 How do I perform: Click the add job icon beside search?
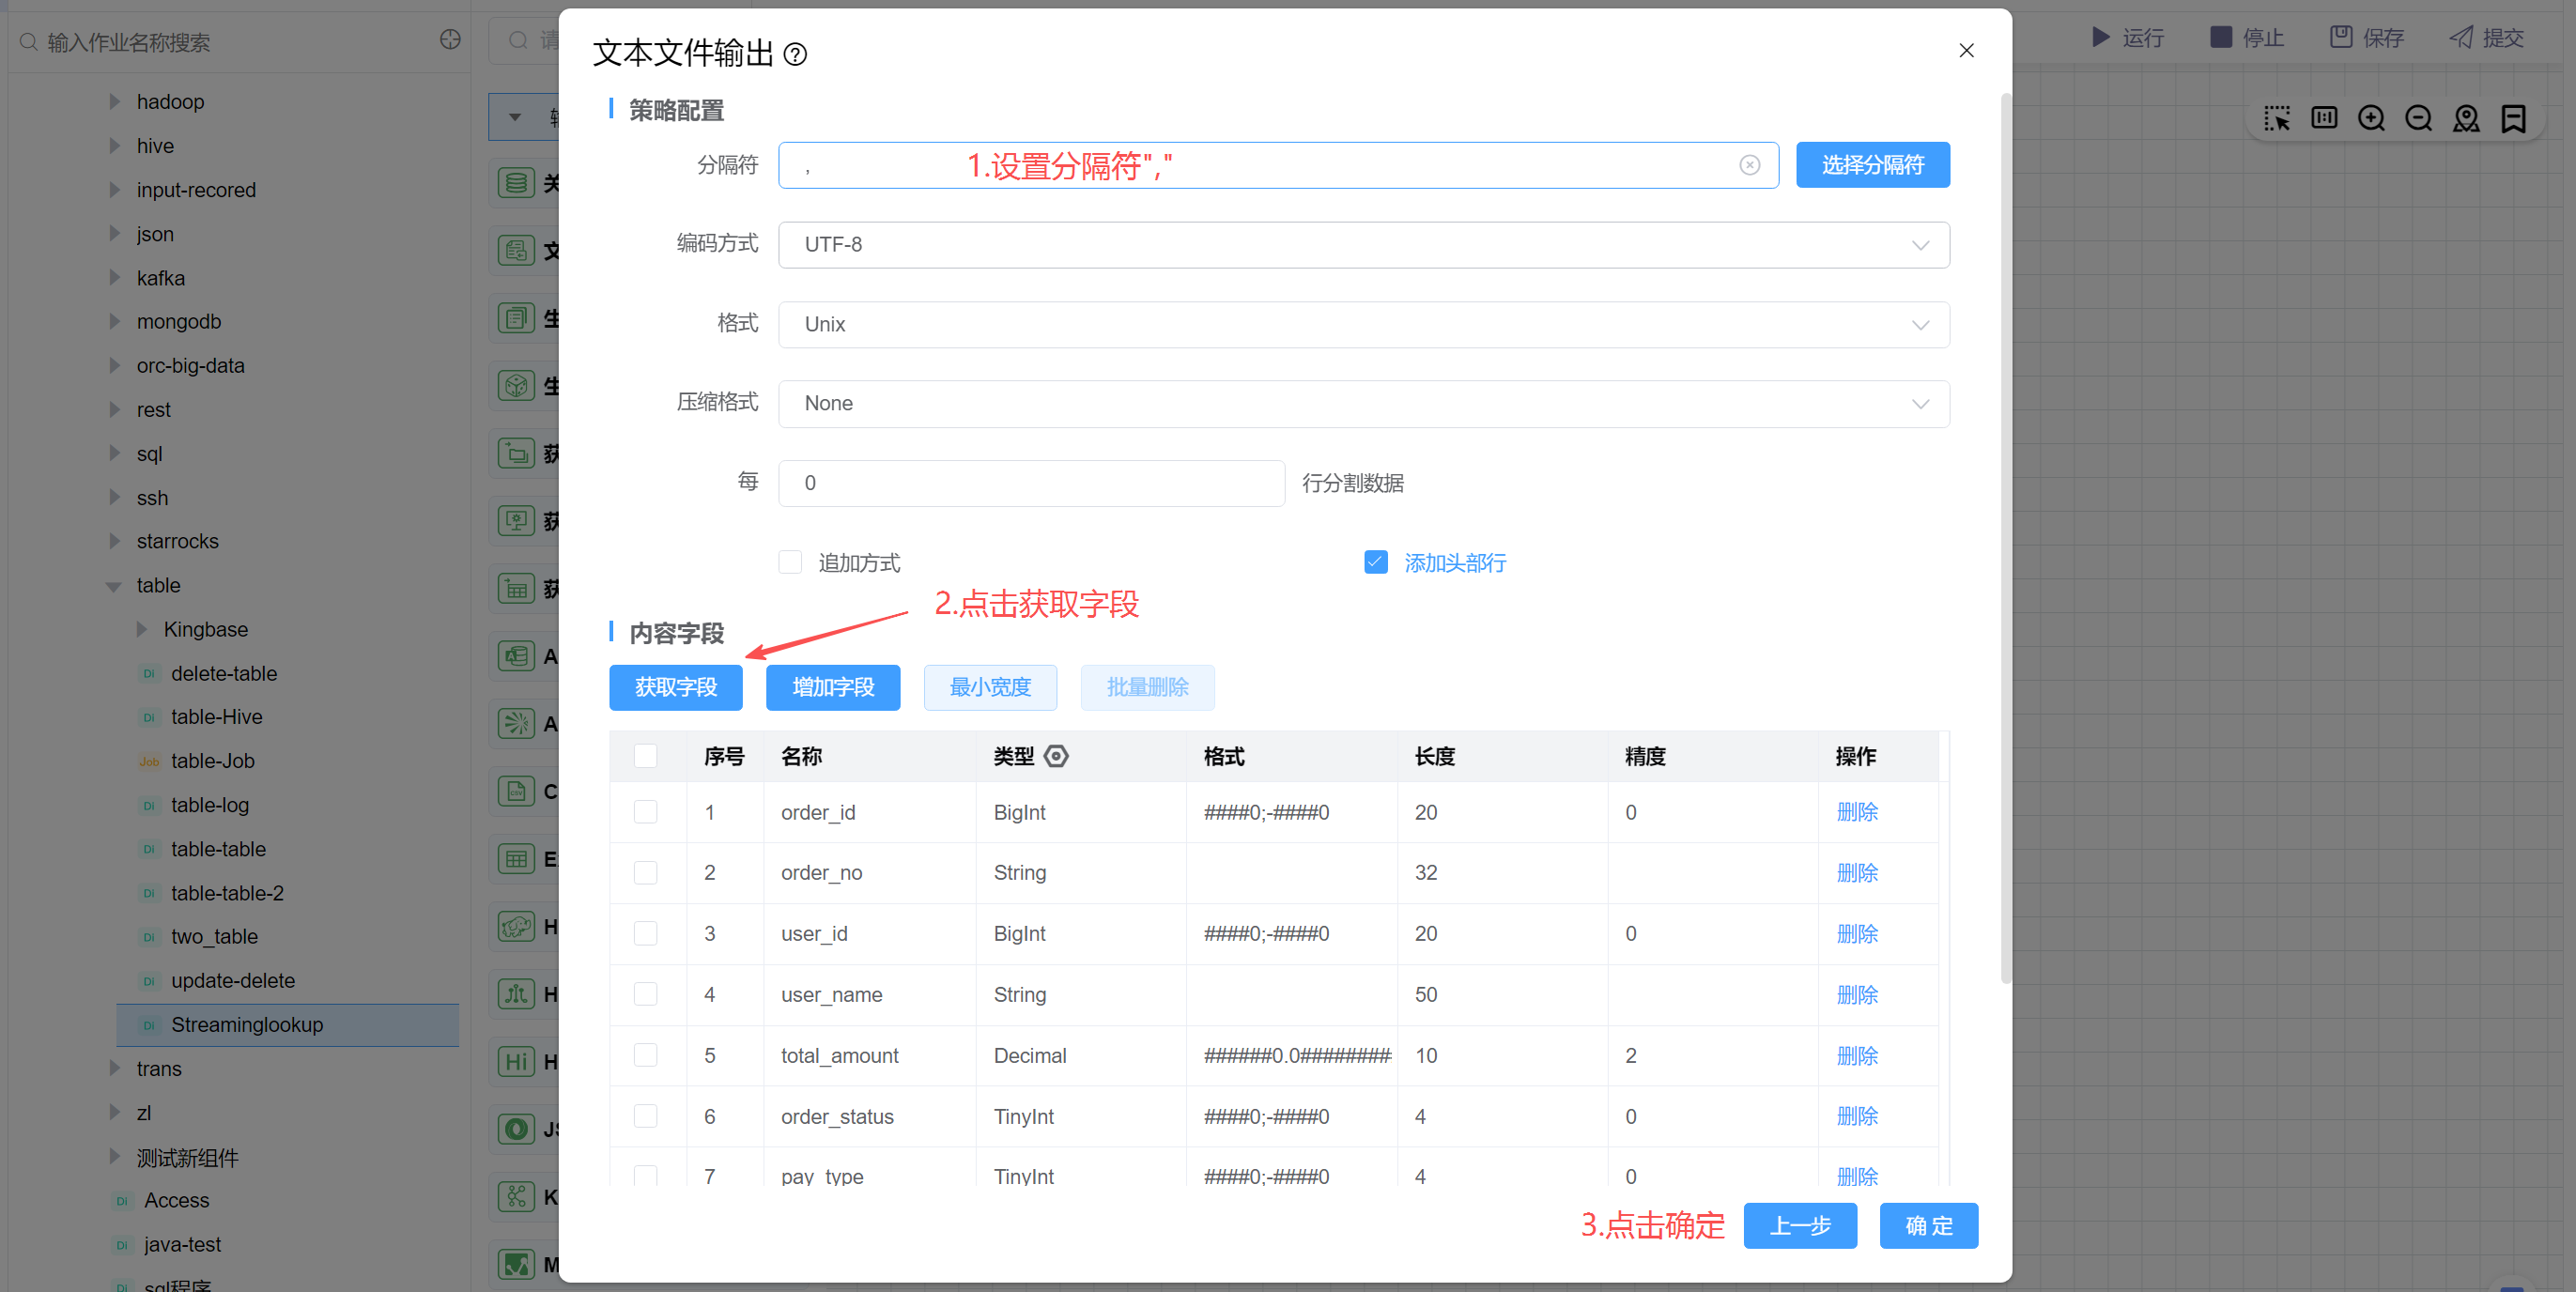450,40
